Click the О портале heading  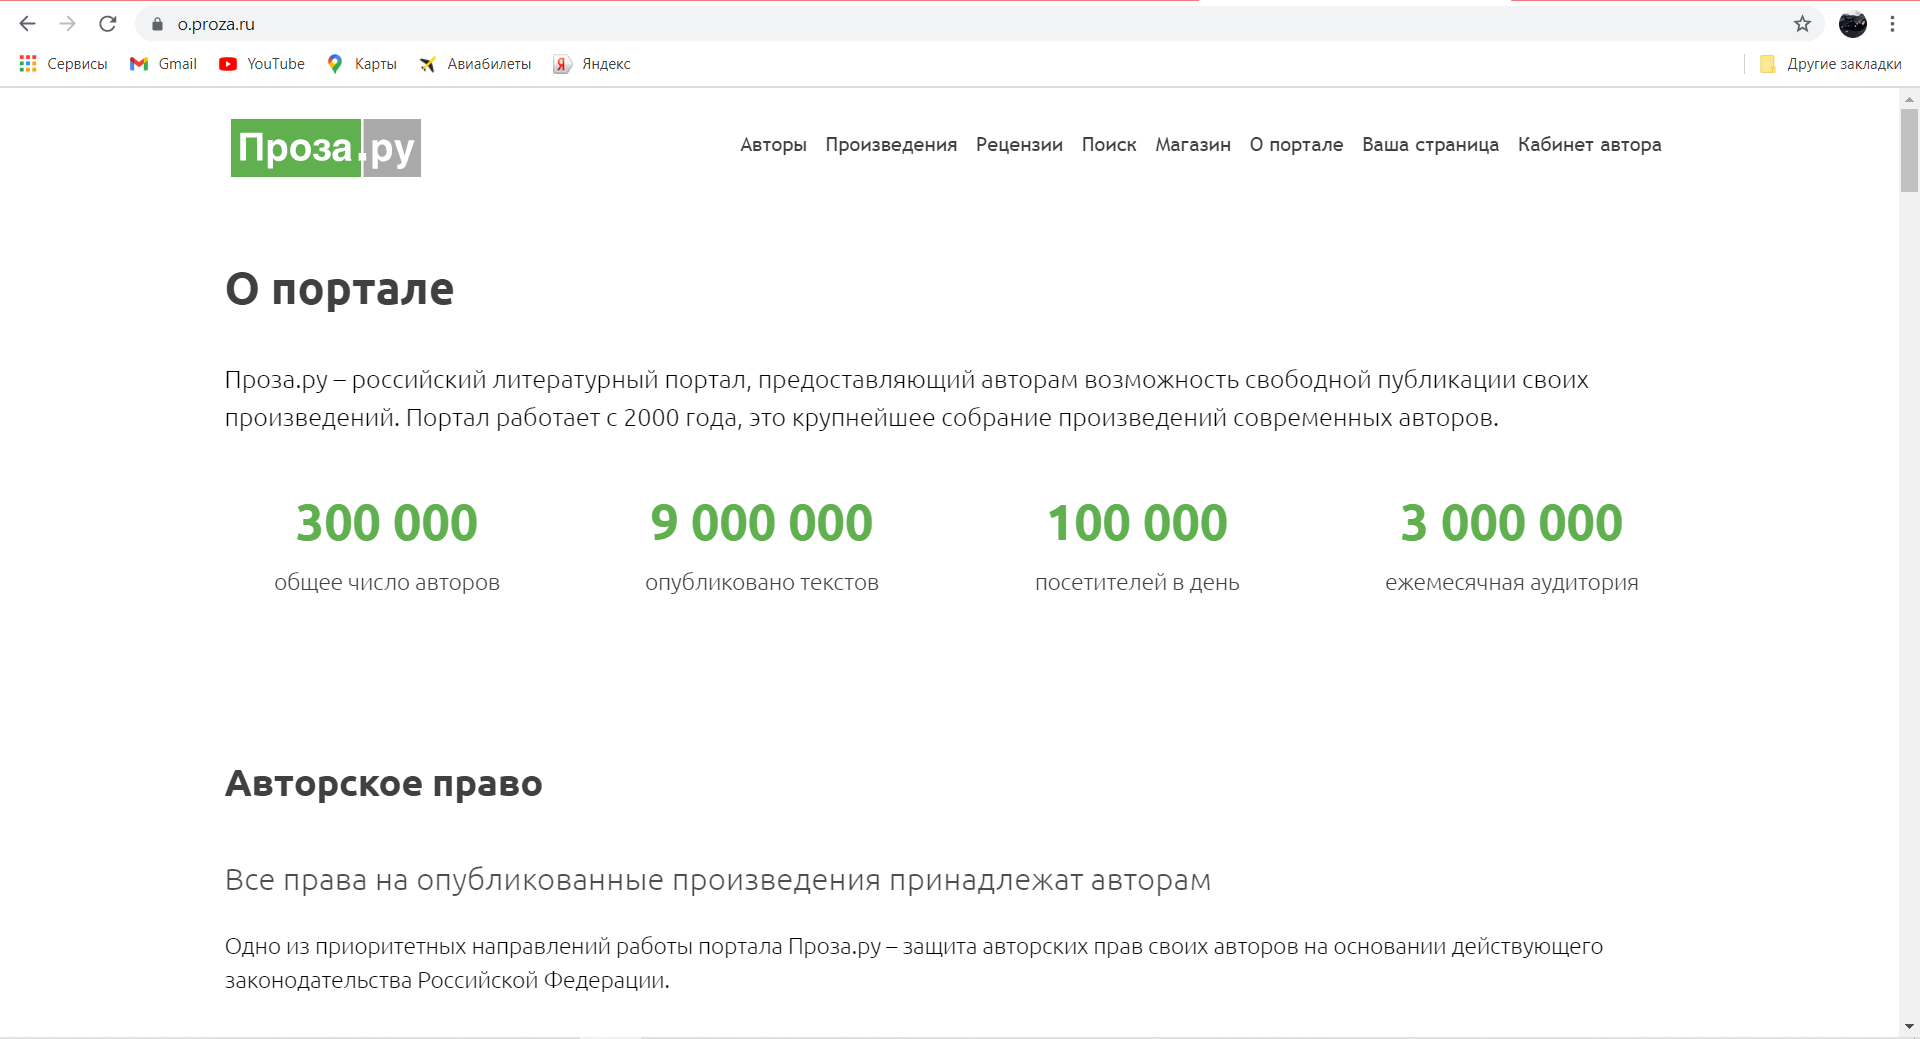pyautogui.click(x=339, y=290)
